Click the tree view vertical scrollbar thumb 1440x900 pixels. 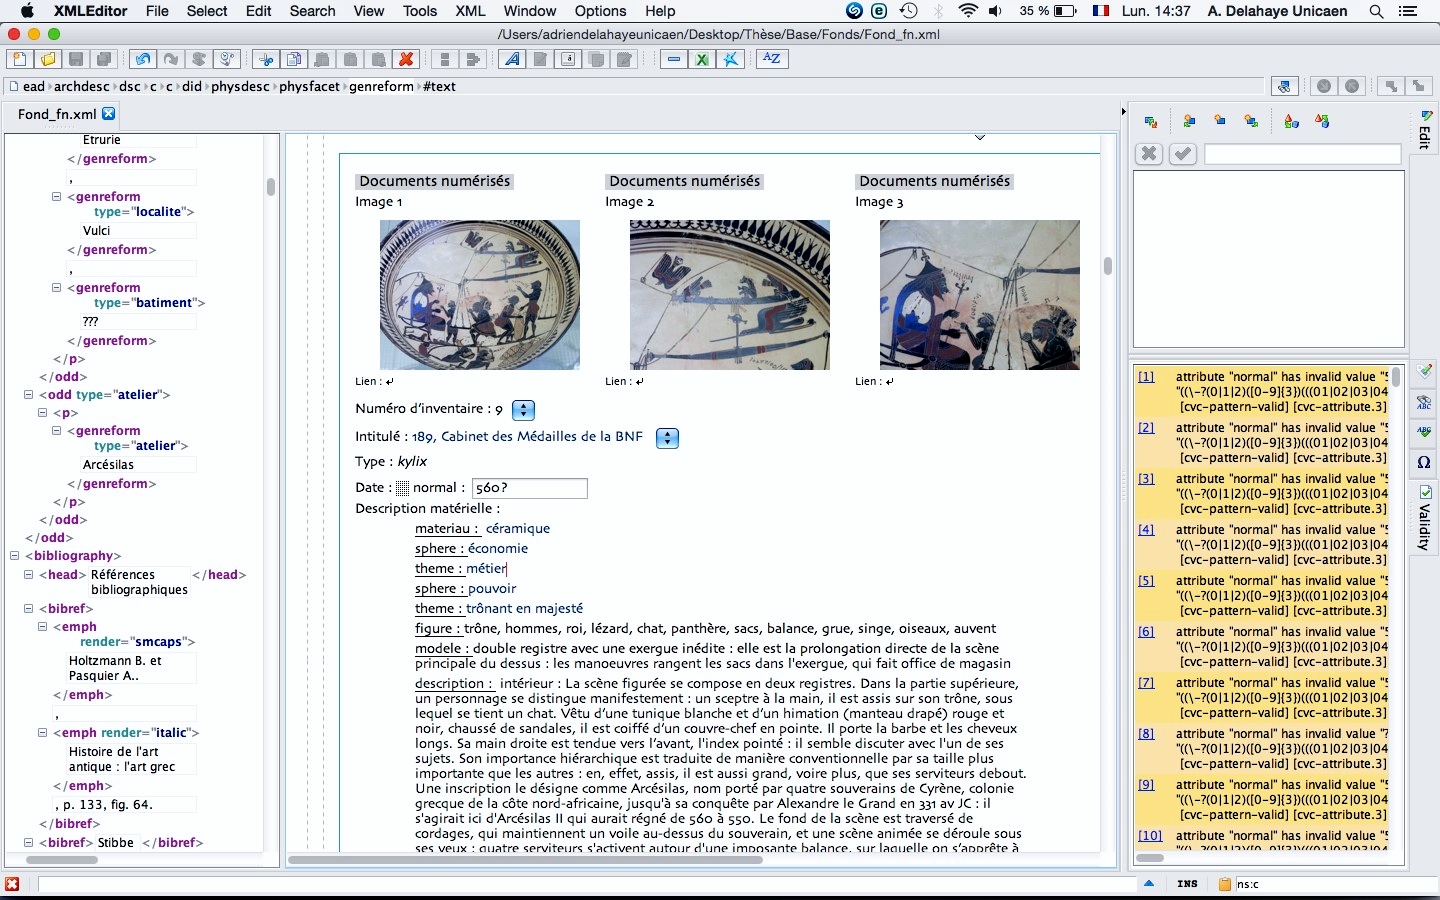click(270, 187)
